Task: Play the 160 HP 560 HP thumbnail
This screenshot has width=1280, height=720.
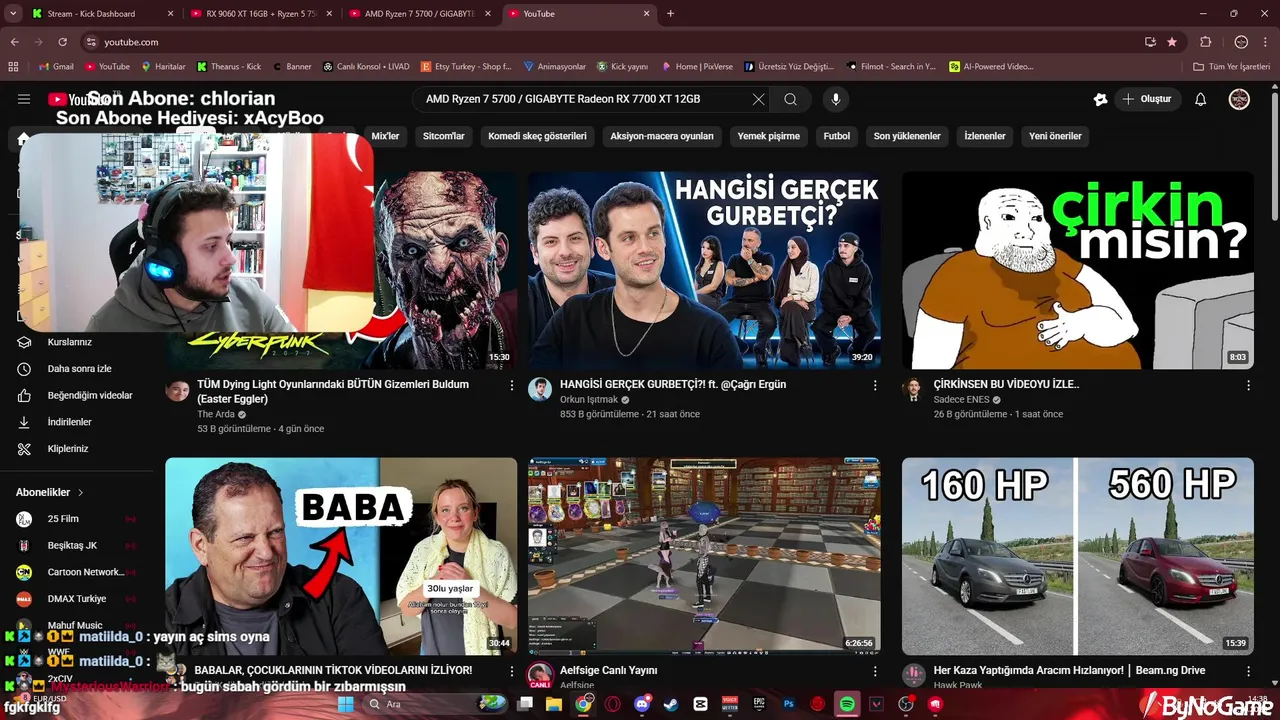Action: 1077,556
